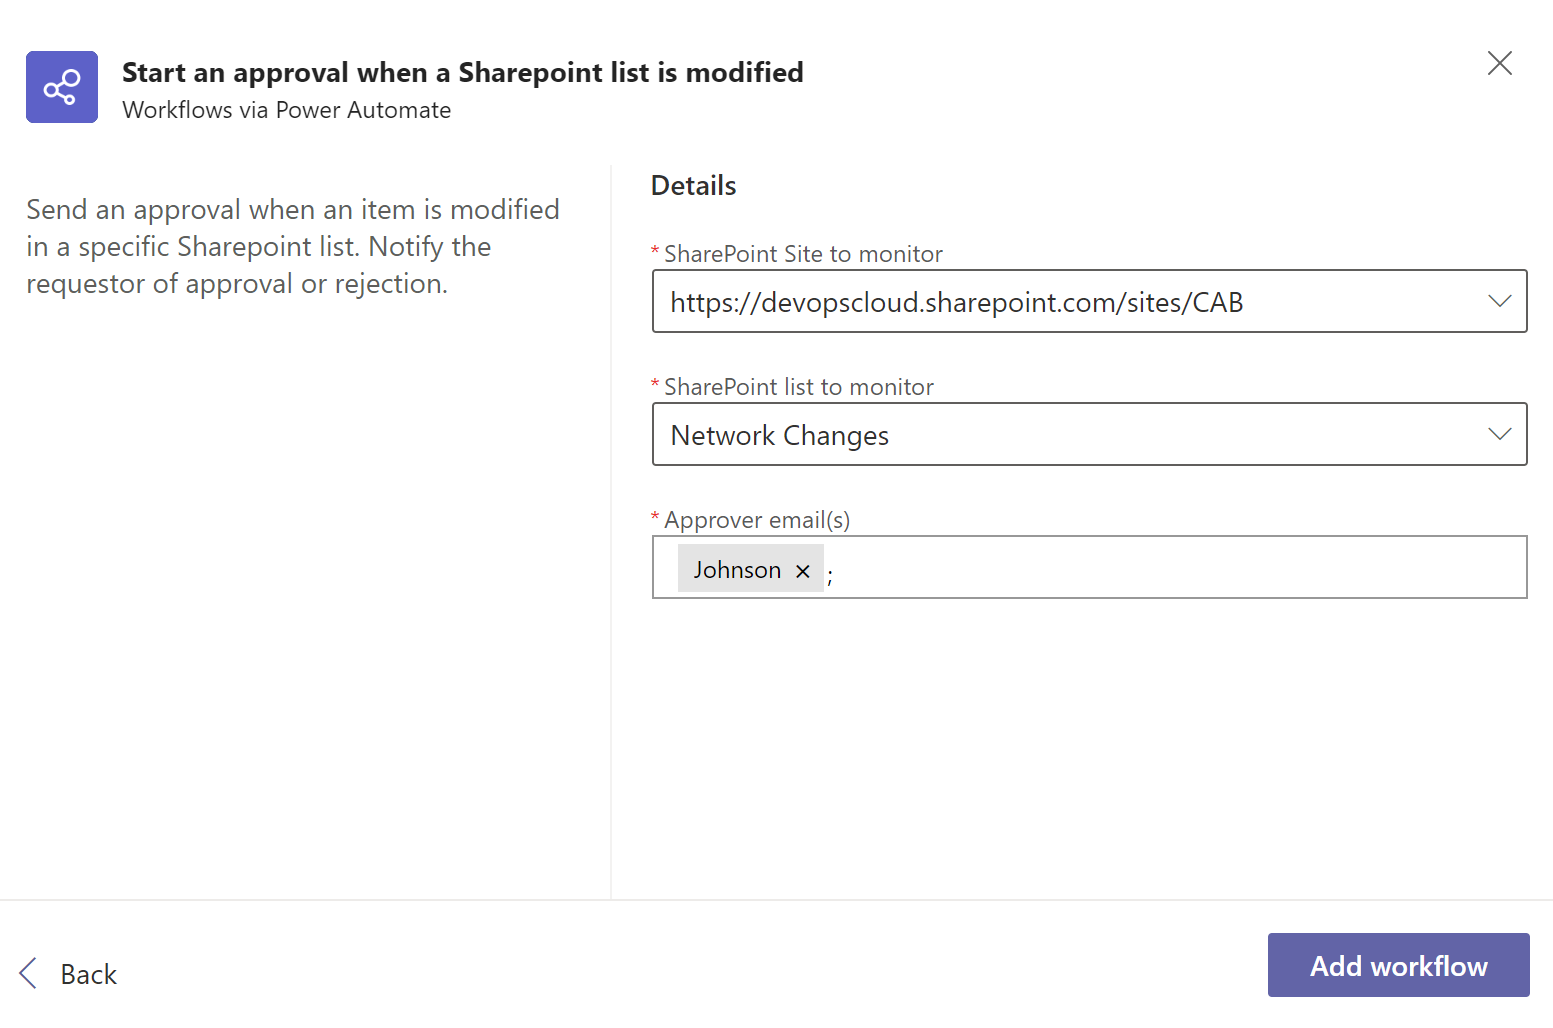Screen dimensions: 1553x1028
Task: Click the workflow description paragraph
Action: pos(292,246)
